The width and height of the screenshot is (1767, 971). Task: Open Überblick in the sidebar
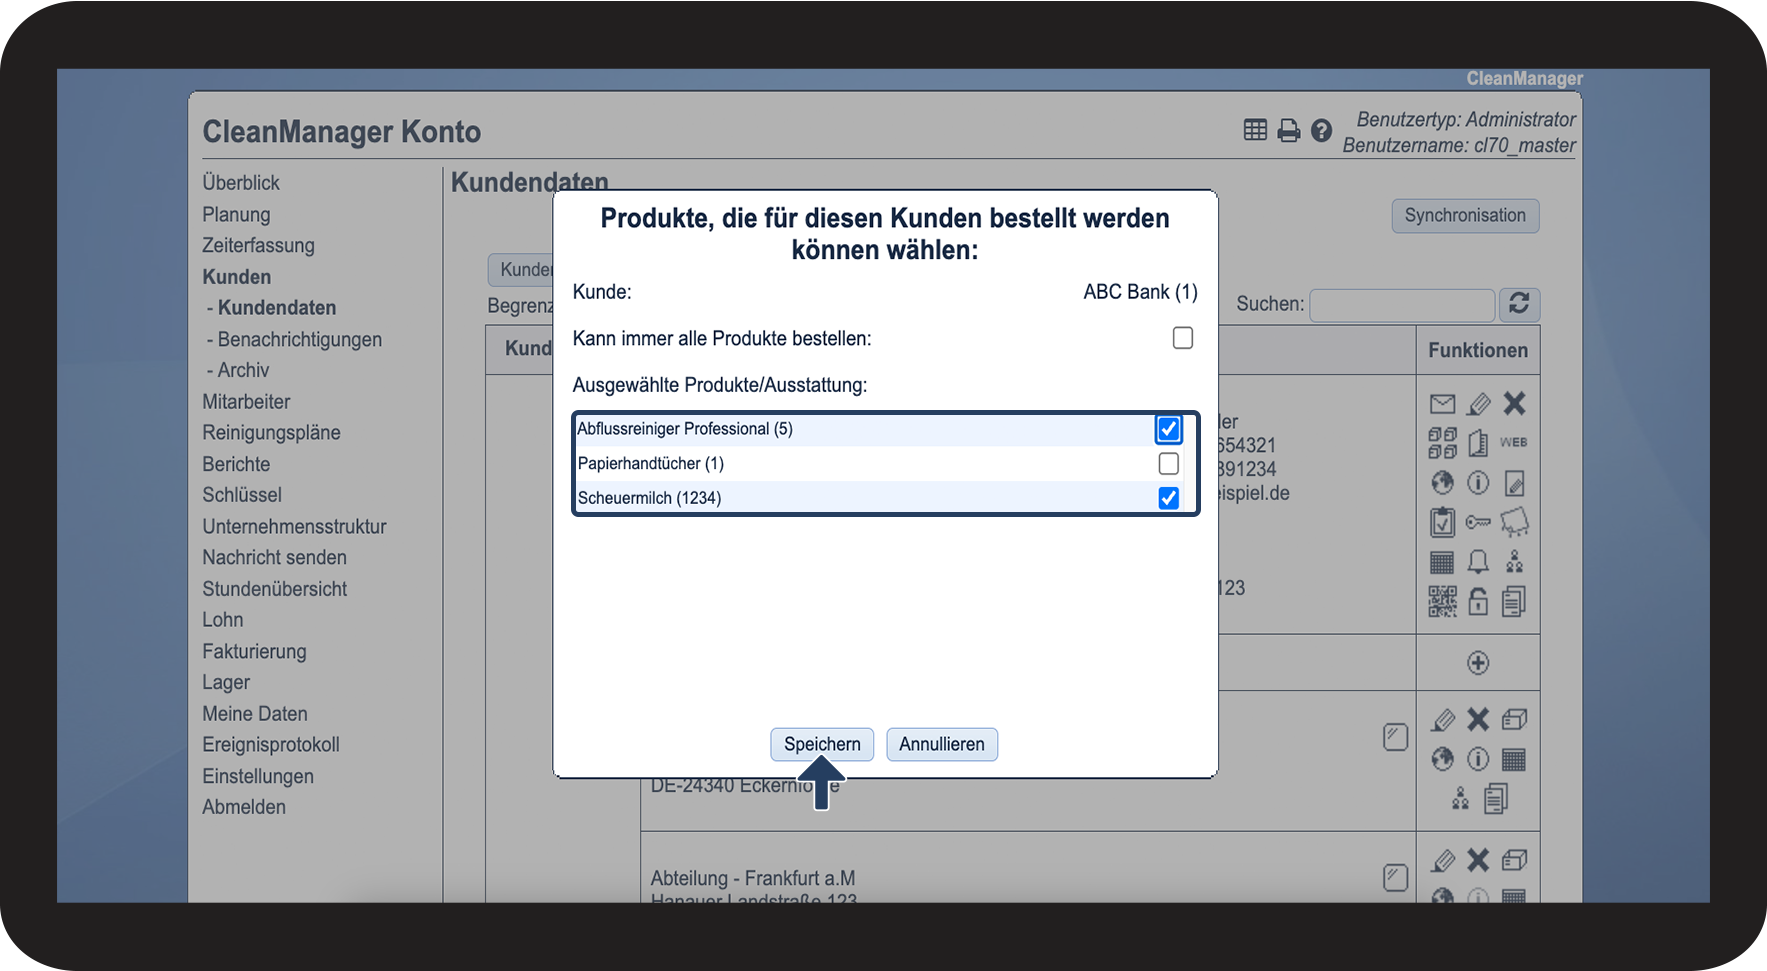click(241, 183)
